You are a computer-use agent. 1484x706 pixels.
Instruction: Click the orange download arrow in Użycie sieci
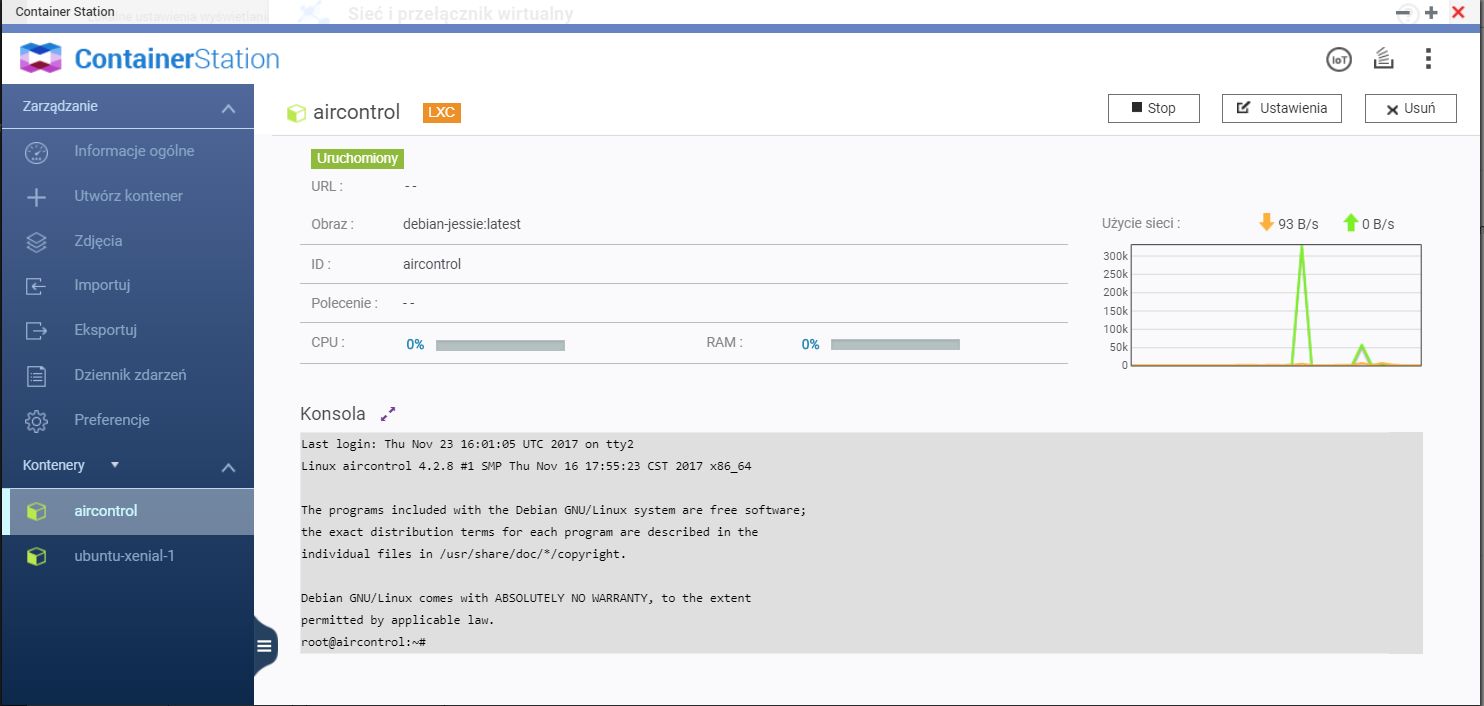[1266, 222]
